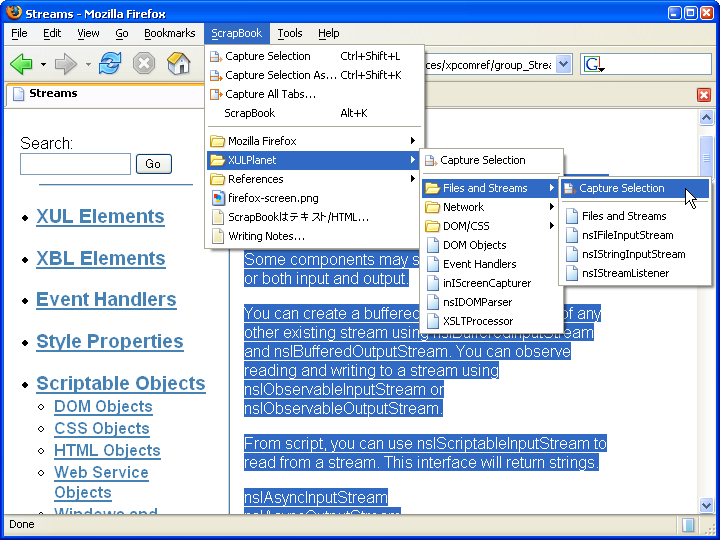Click the Google search engine icon

coord(592,64)
